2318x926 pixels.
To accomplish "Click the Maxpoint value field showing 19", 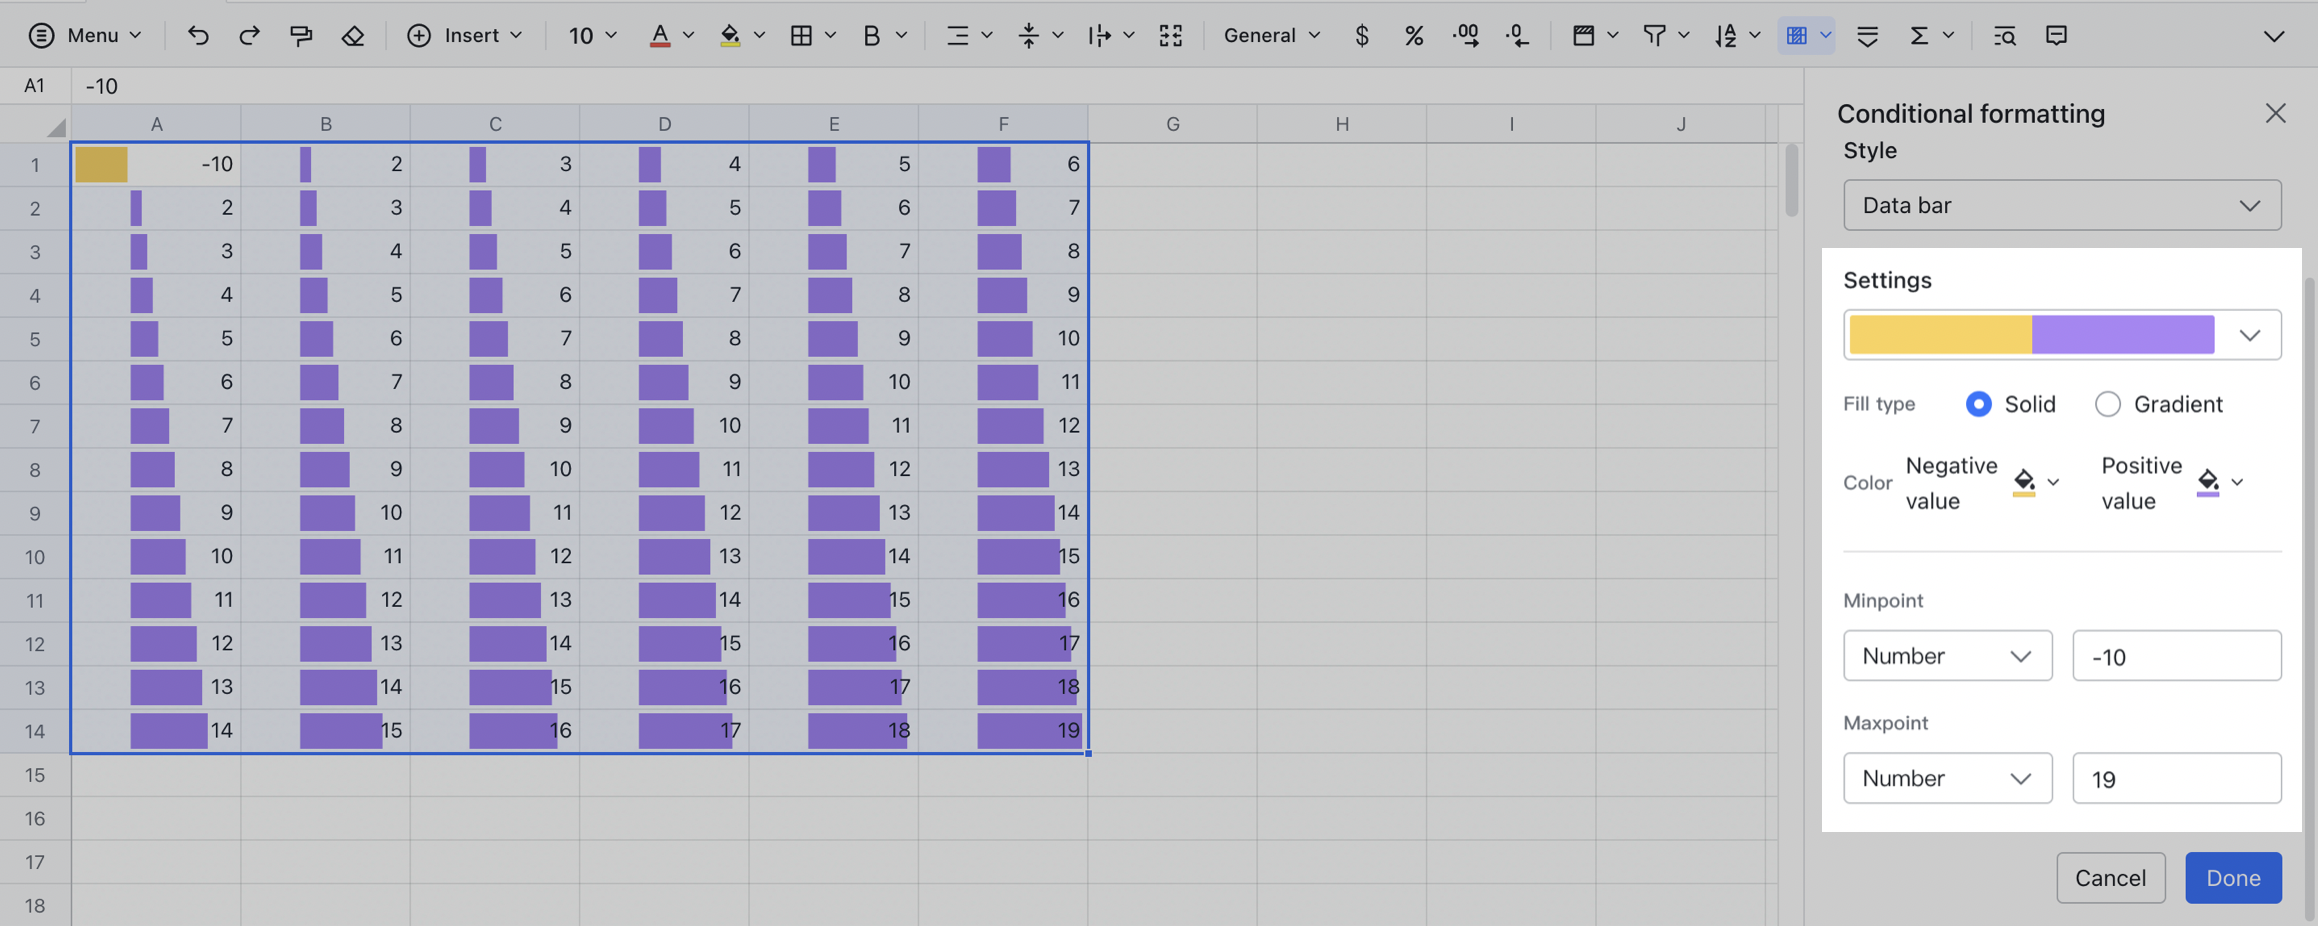I will 2177,778.
